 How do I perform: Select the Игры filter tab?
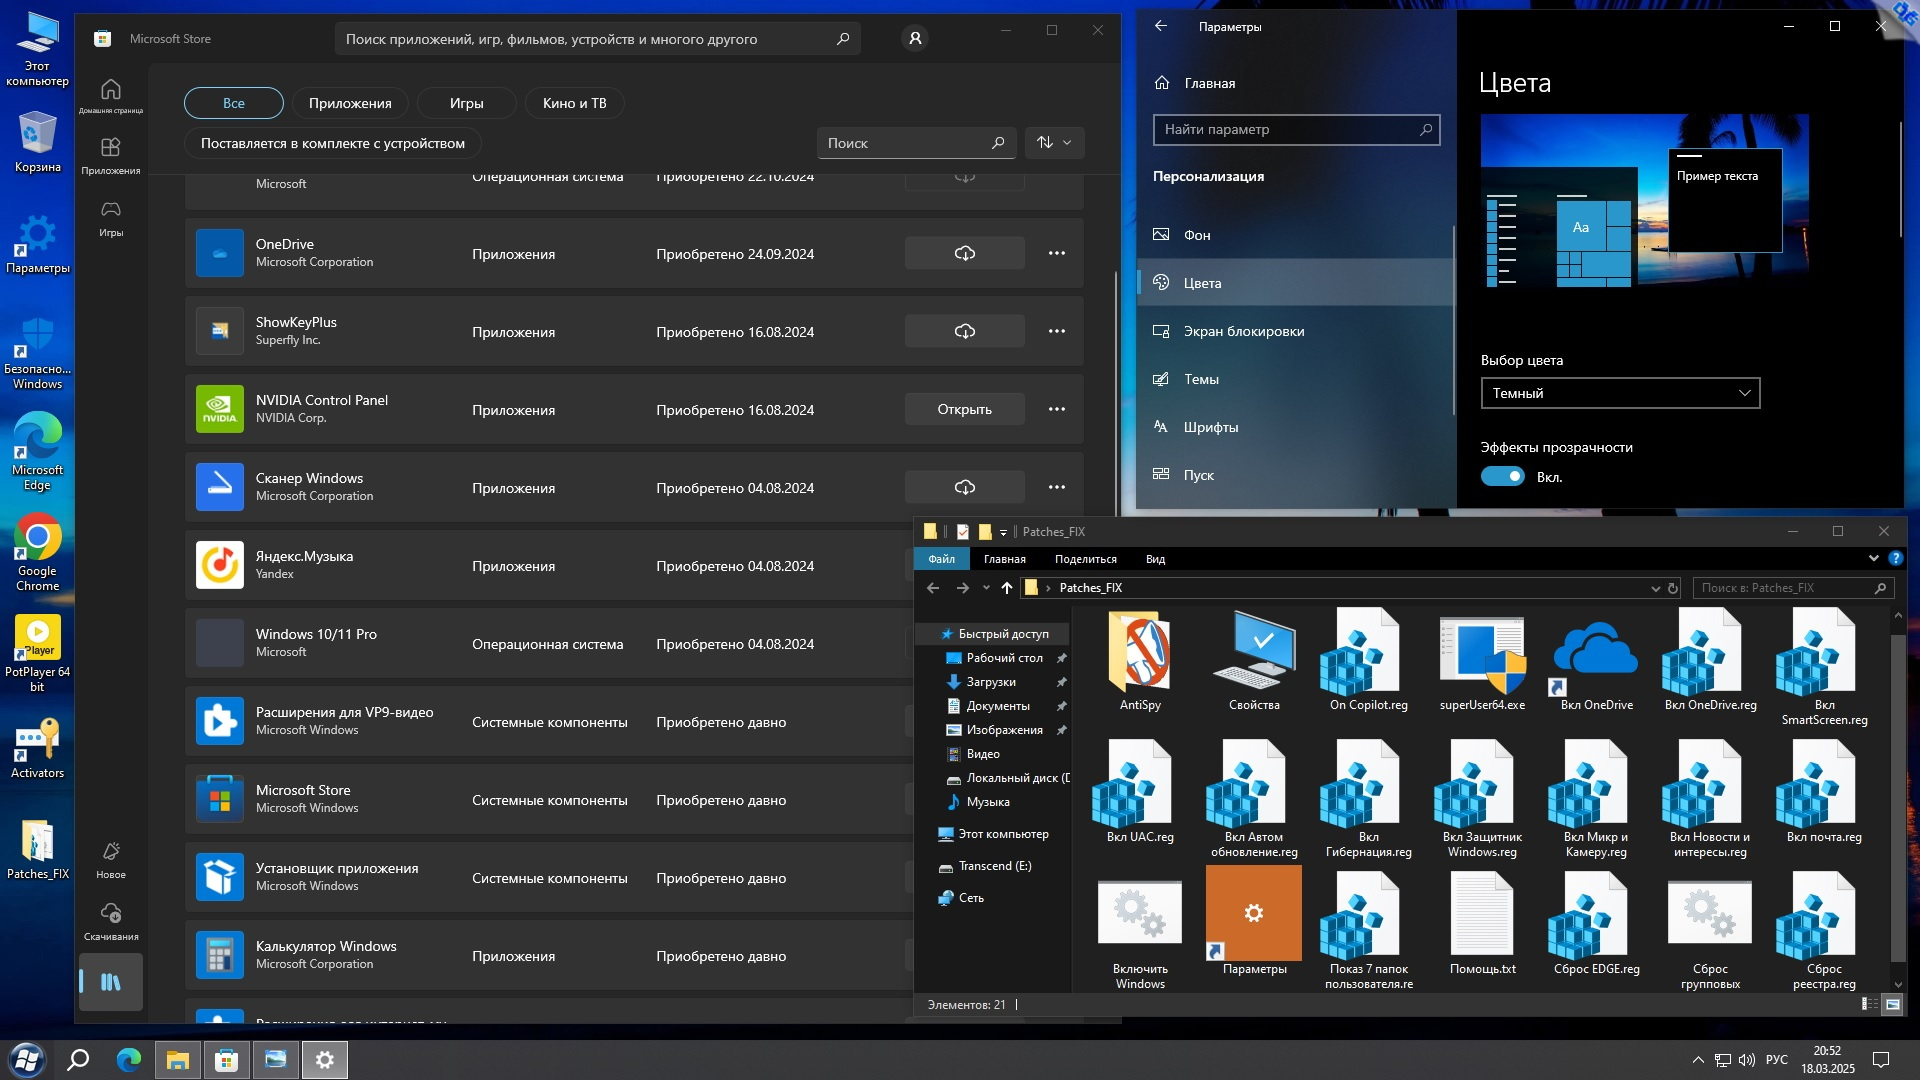point(466,103)
